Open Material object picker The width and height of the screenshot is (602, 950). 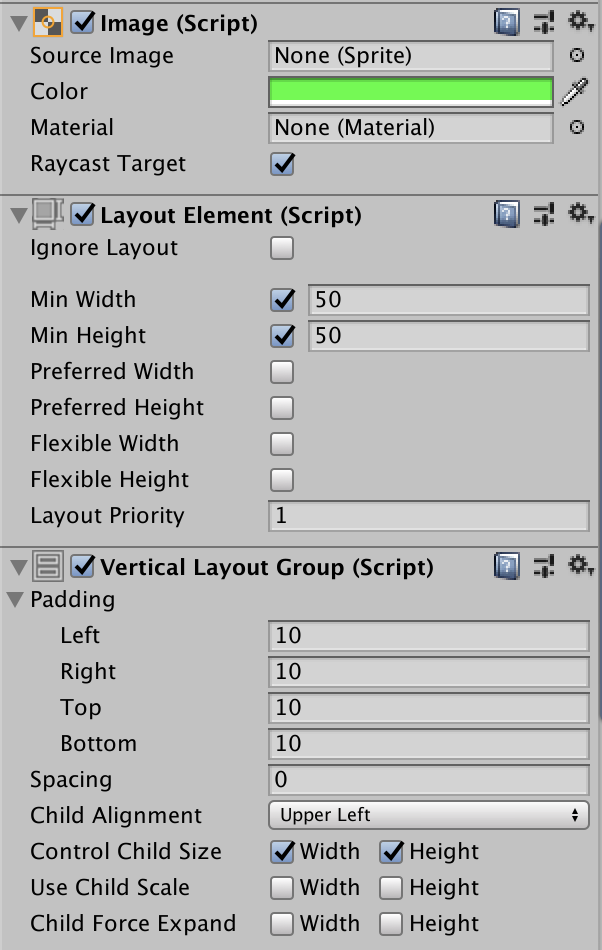[577, 128]
